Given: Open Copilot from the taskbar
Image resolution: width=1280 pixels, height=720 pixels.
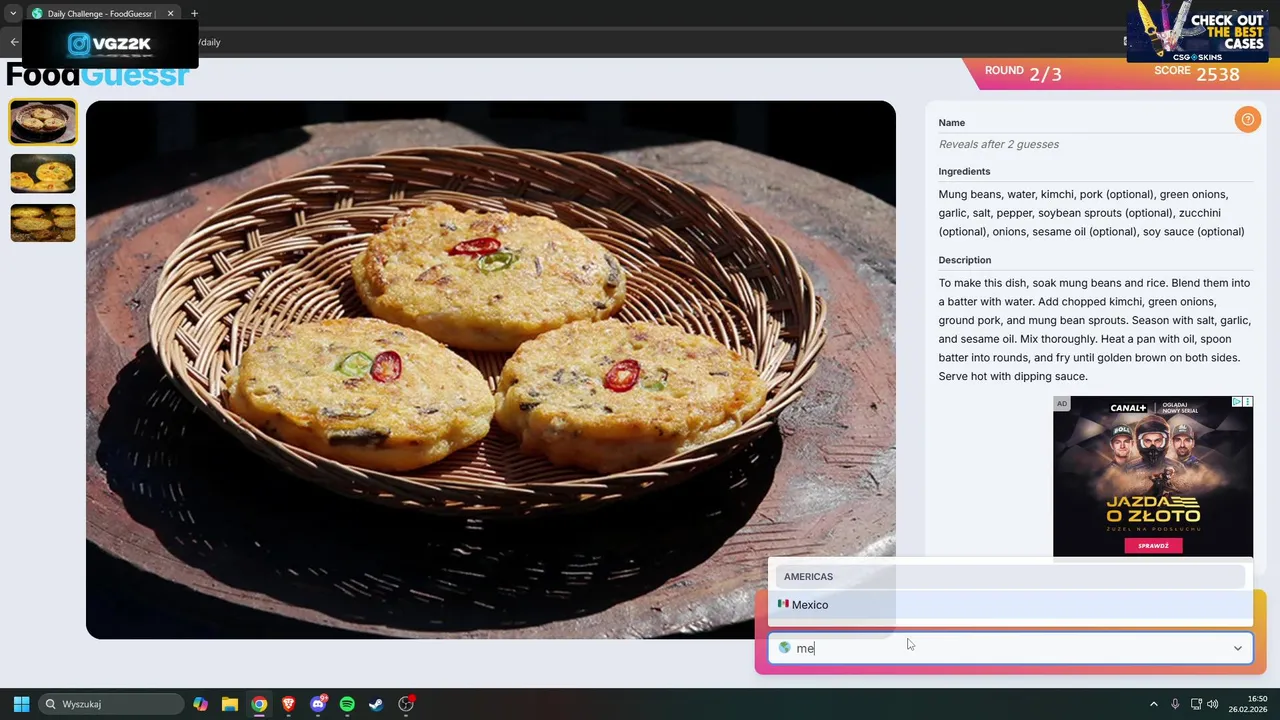Looking at the screenshot, I should pos(201,704).
